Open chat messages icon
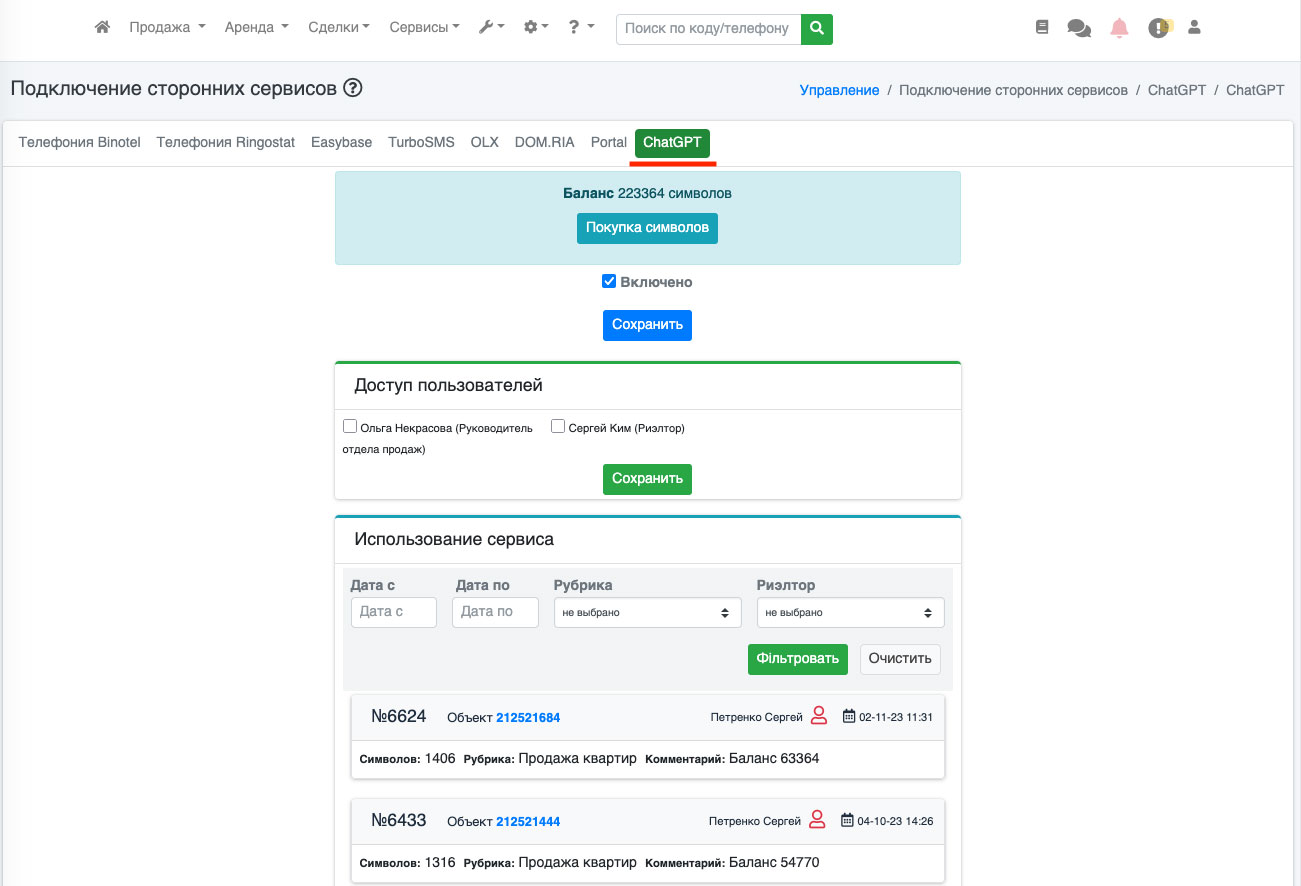 (1079, 28)
